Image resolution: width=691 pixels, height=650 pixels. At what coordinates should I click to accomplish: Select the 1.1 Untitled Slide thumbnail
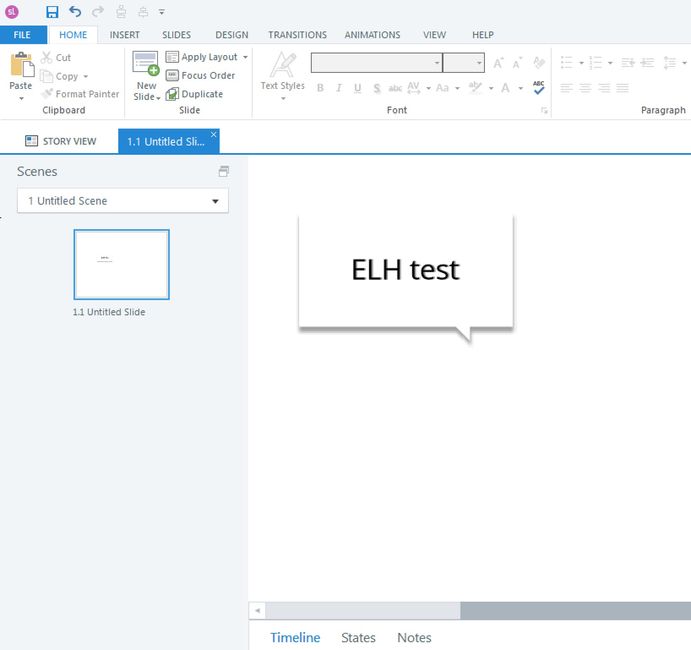click(121, 264)
